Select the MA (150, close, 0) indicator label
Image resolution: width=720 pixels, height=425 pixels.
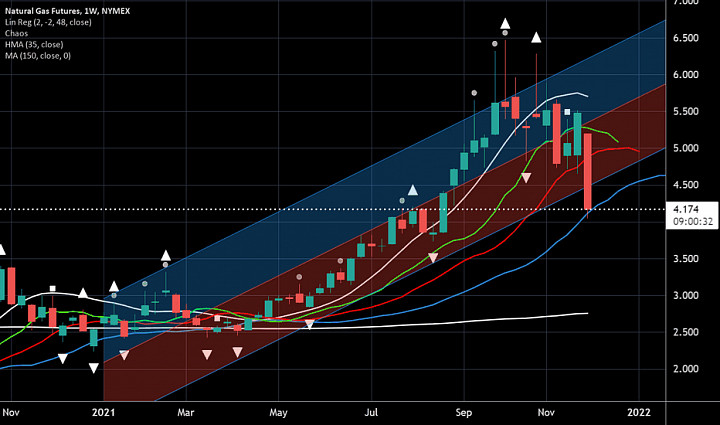click(x=38, y=56)
